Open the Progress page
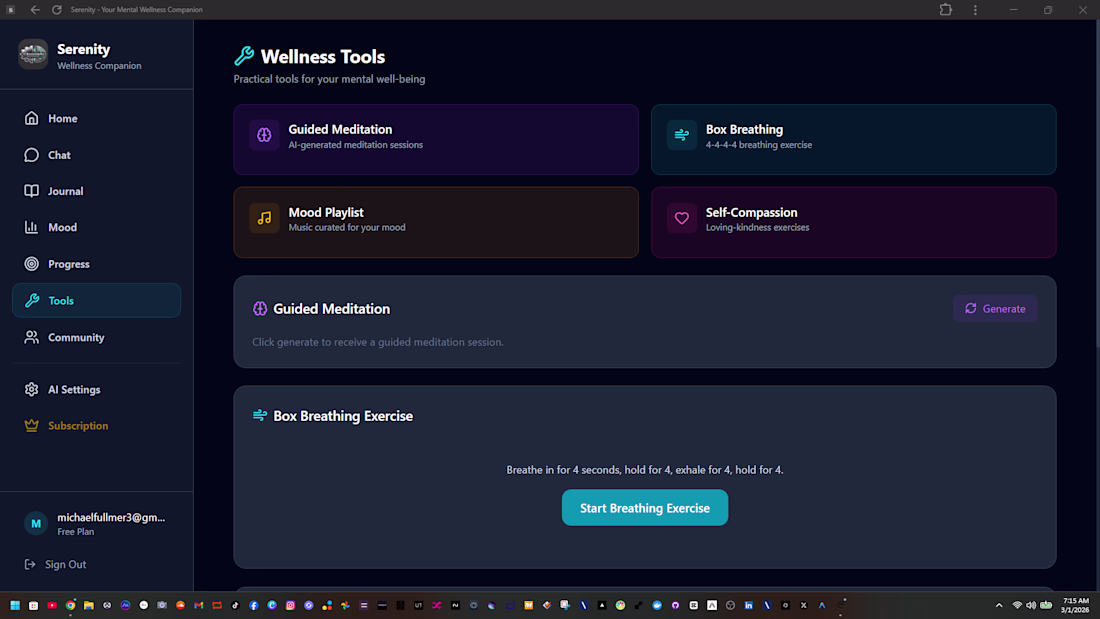Image resolution: width=1100 pixels, height=619 pixels. tap(96, 264)
